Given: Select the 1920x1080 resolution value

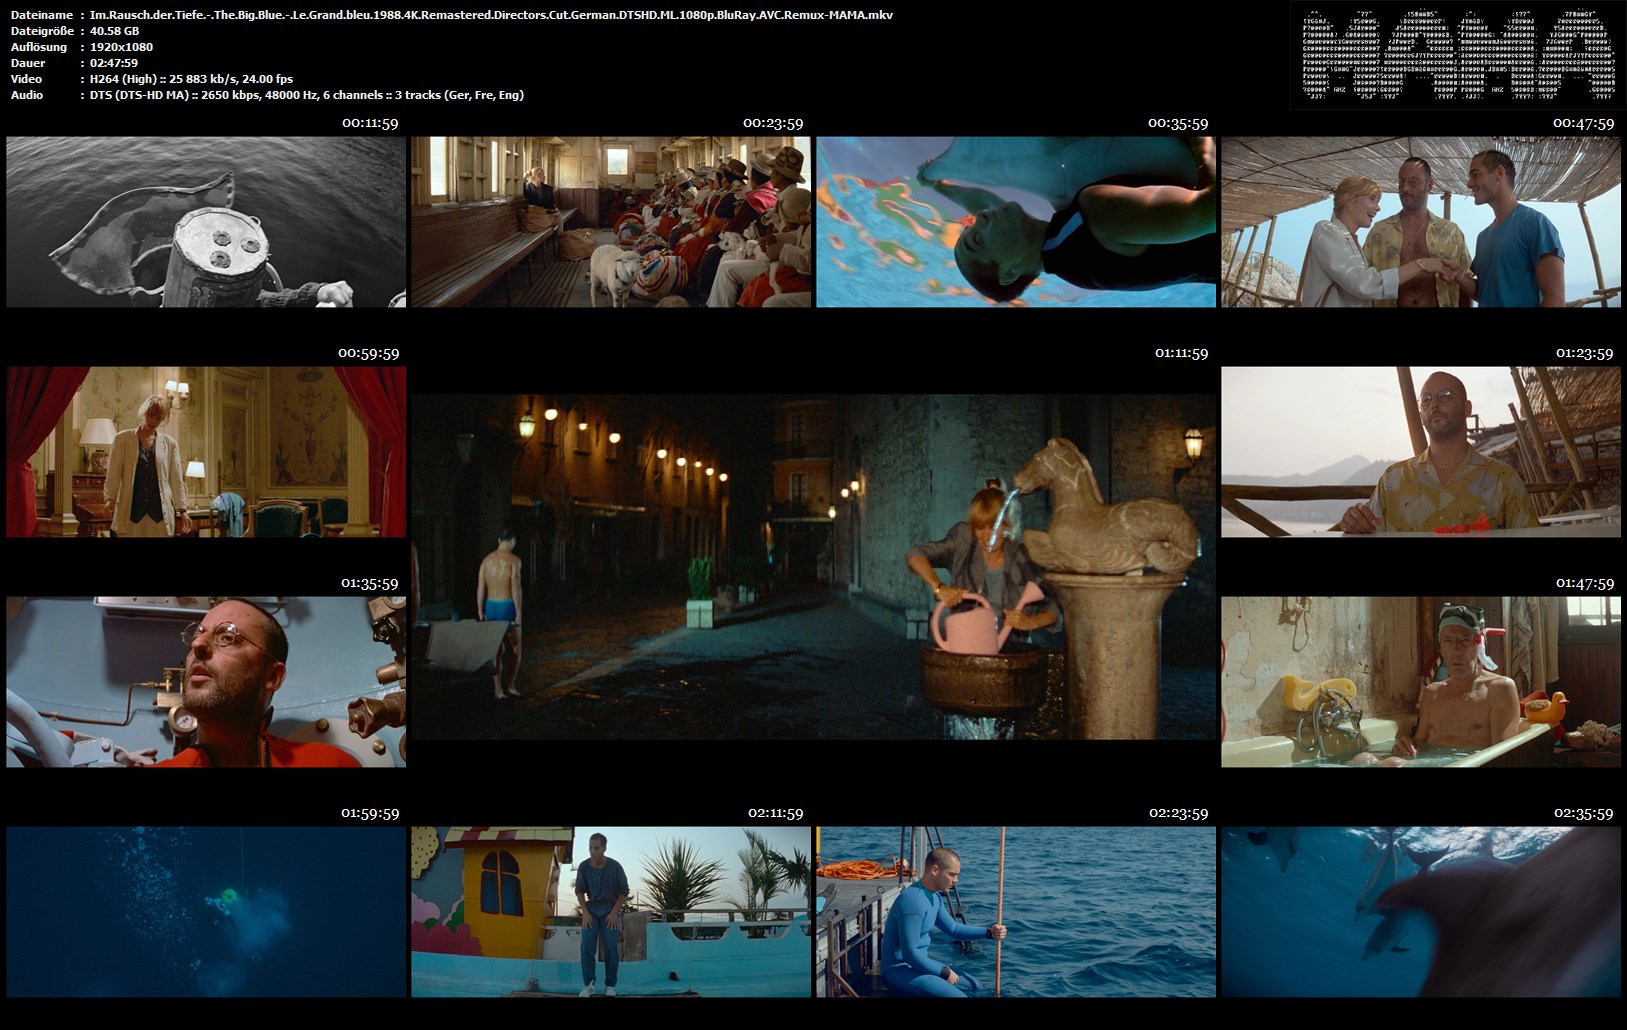Looking at the screenshot, I should [121, 47].
